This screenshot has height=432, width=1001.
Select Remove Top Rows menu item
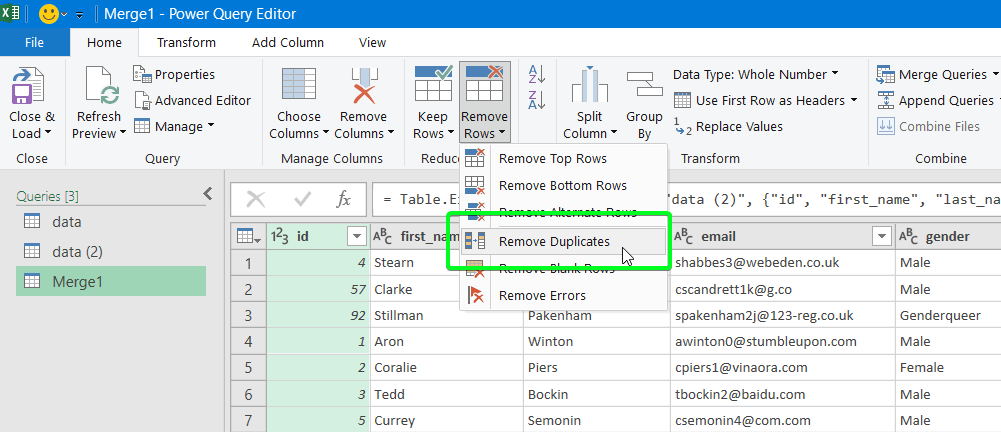pos(563,158)
